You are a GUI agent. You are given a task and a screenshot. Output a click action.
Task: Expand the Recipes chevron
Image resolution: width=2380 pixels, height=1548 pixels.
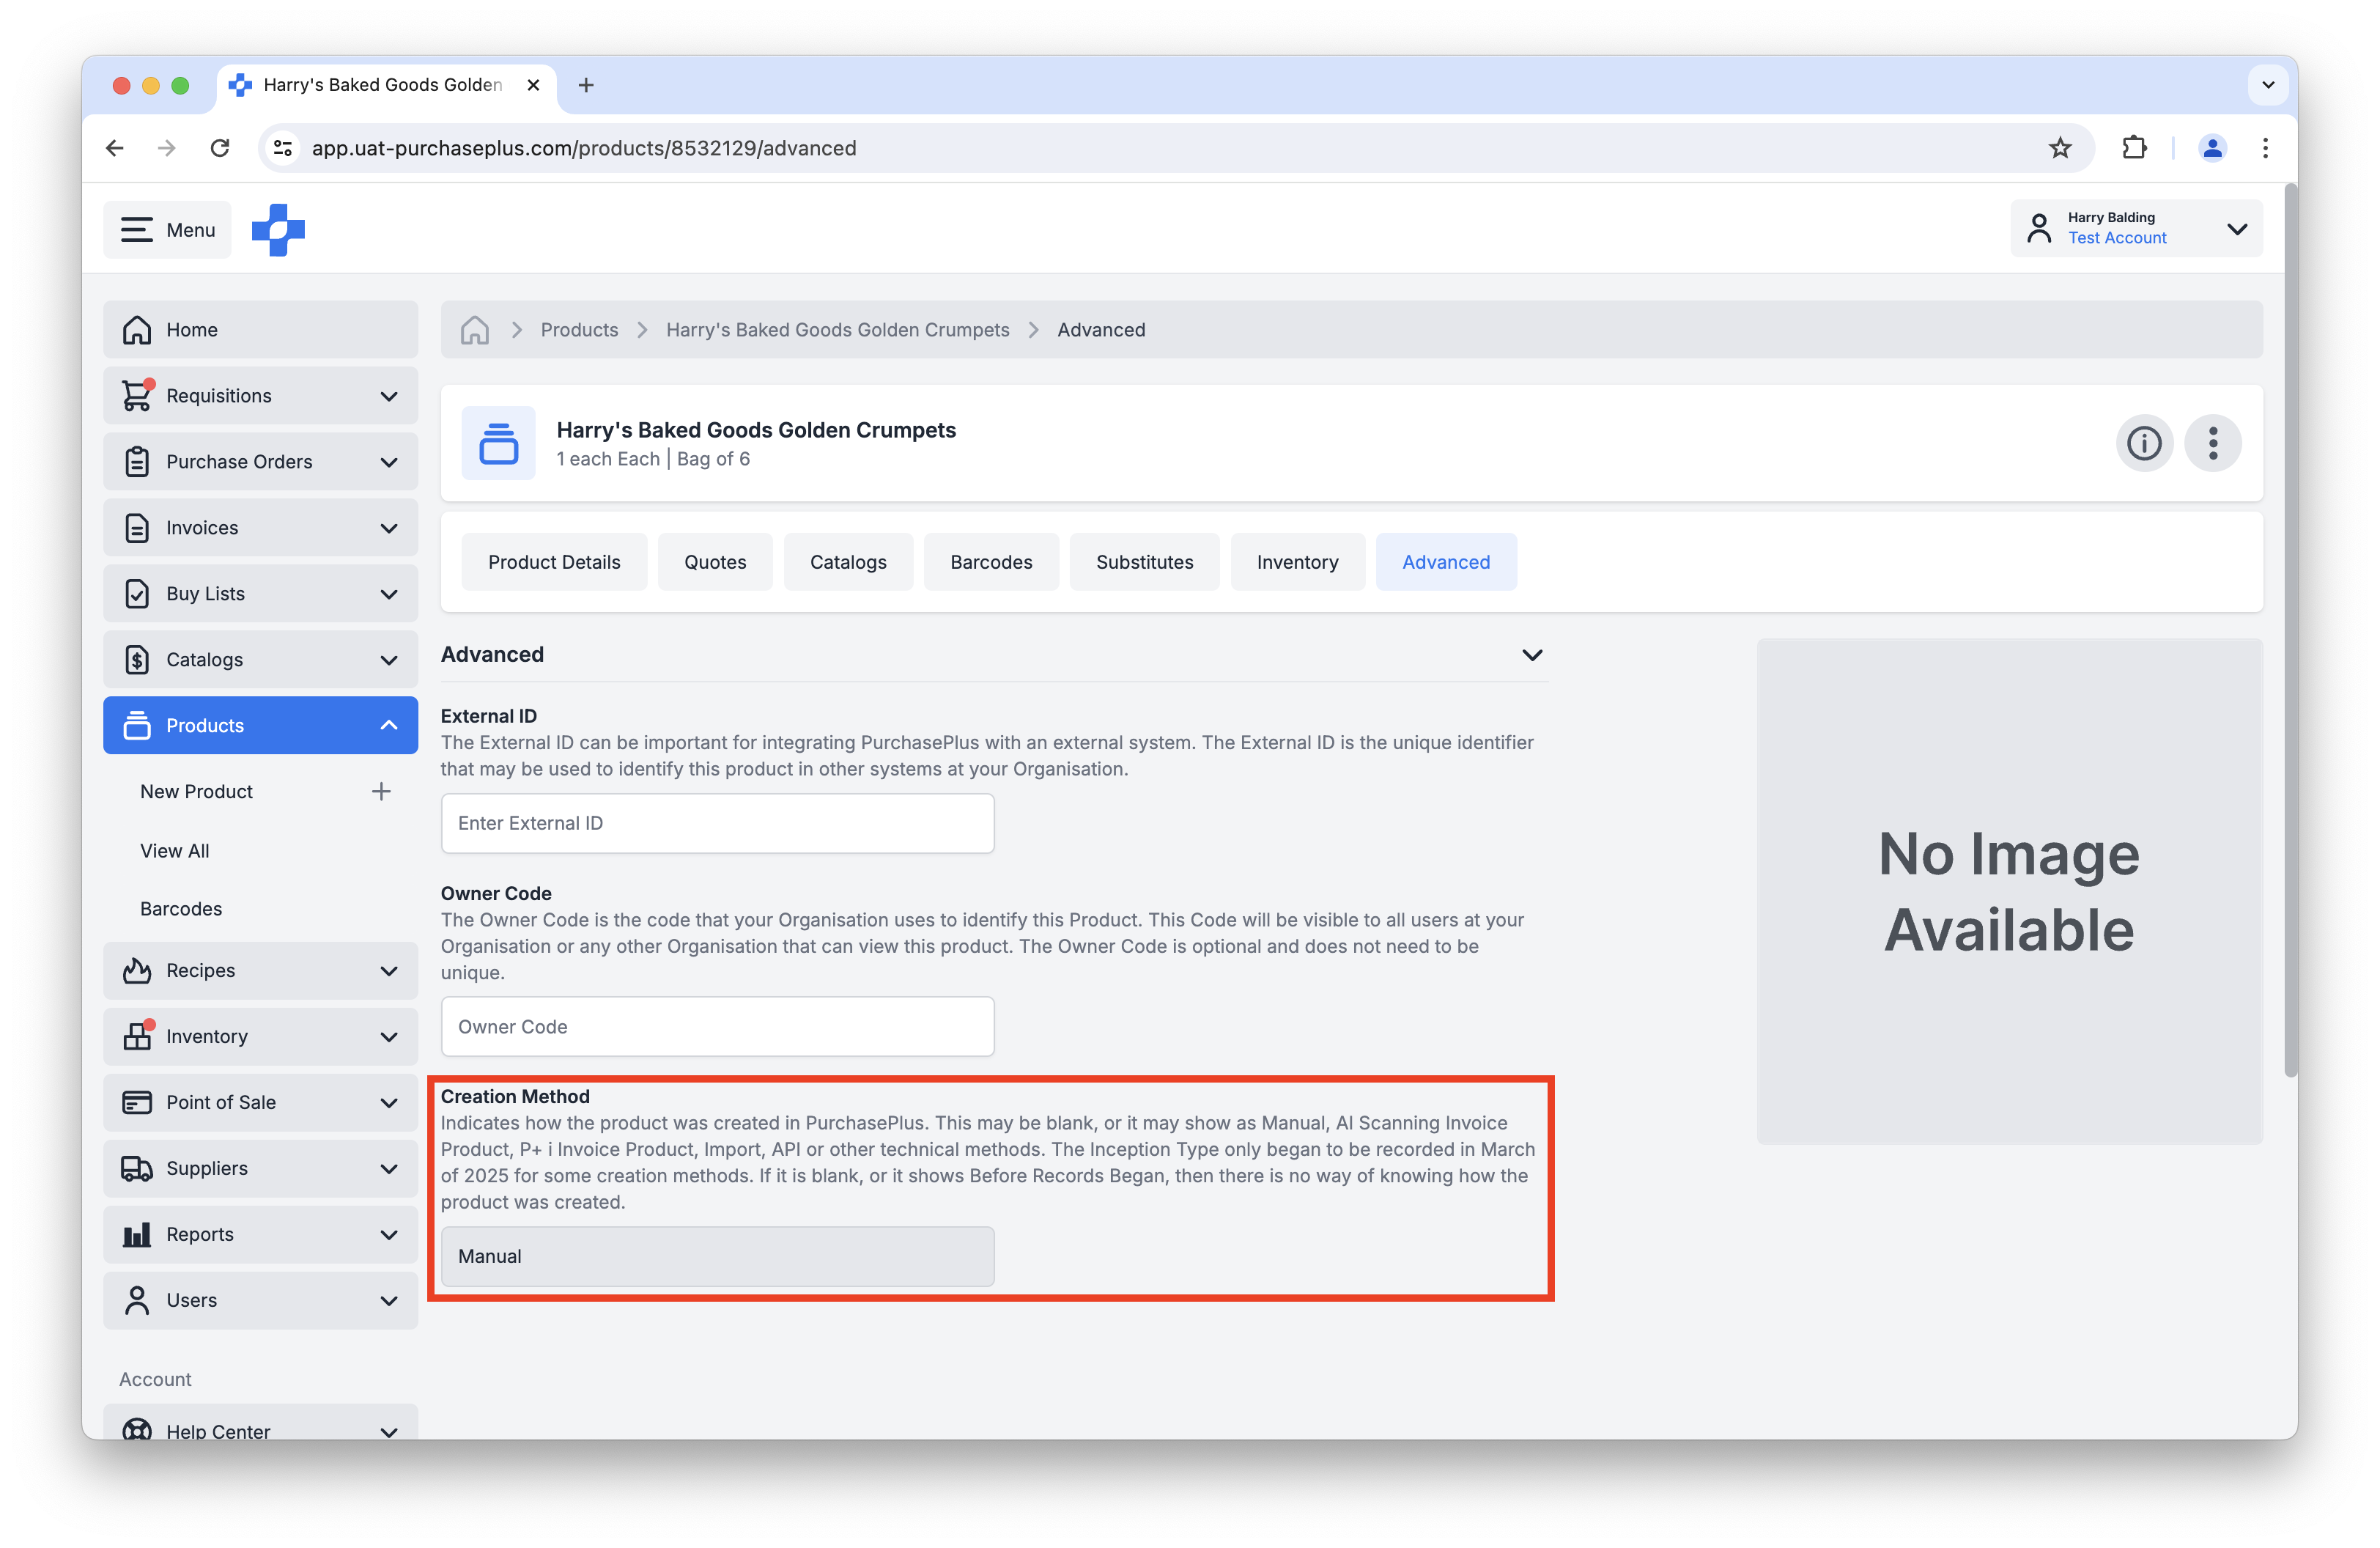(389, 971)
